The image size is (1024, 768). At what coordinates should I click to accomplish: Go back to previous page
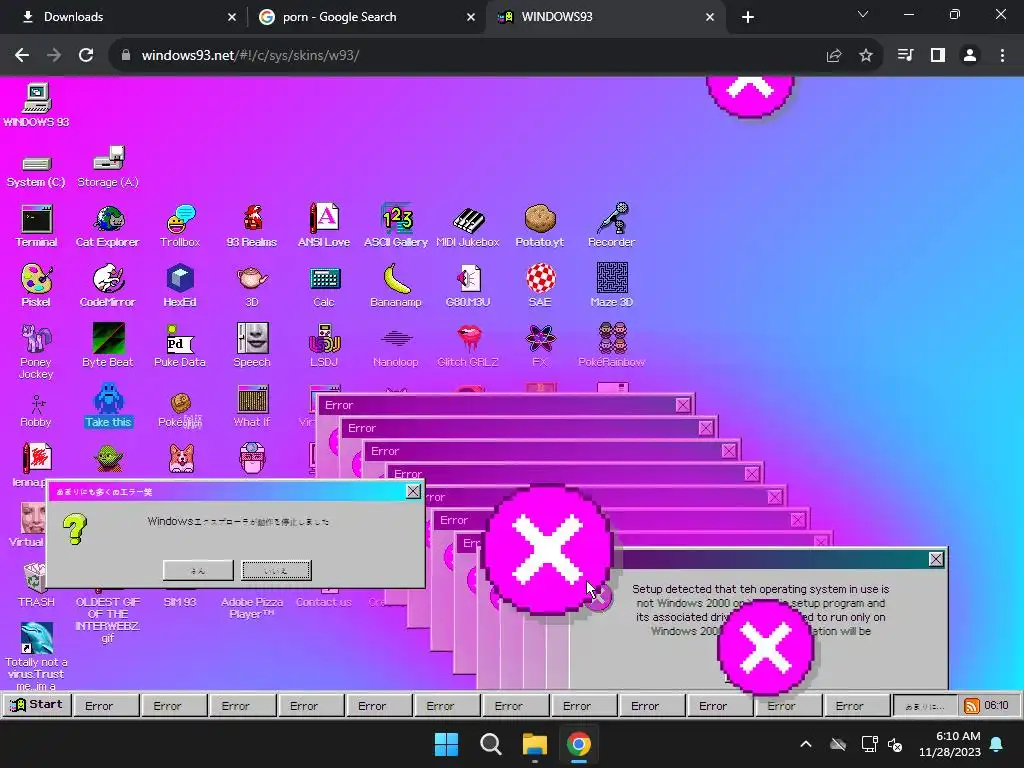[22, 56]
